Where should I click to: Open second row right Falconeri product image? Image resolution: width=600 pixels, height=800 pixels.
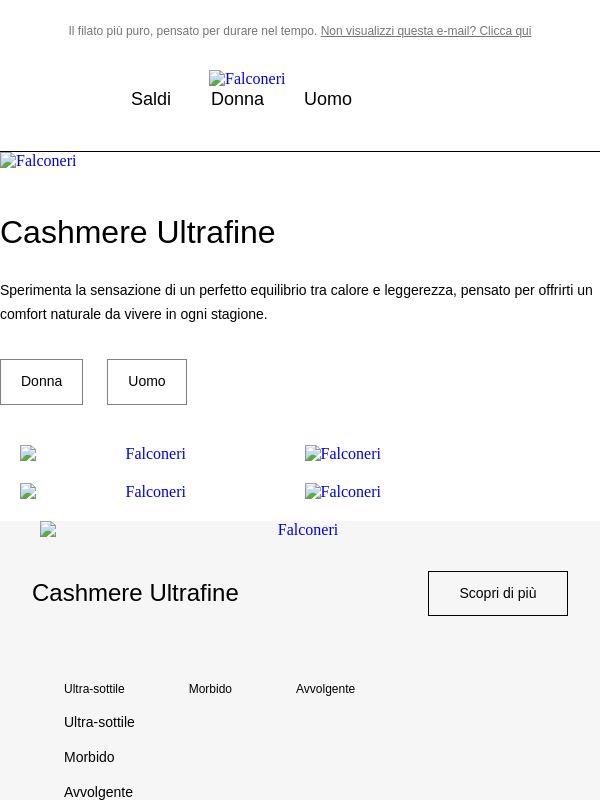(x=343, y=491)
